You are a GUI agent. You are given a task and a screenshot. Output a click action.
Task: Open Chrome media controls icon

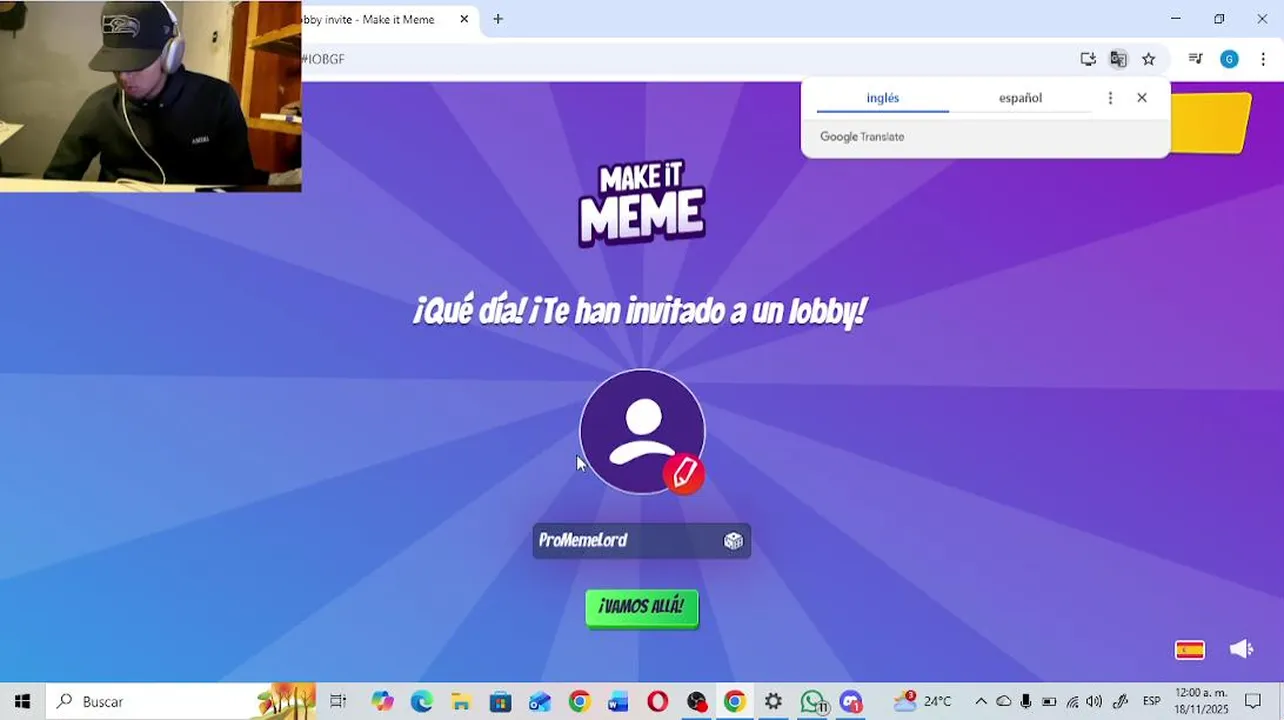click(1195, 59)
